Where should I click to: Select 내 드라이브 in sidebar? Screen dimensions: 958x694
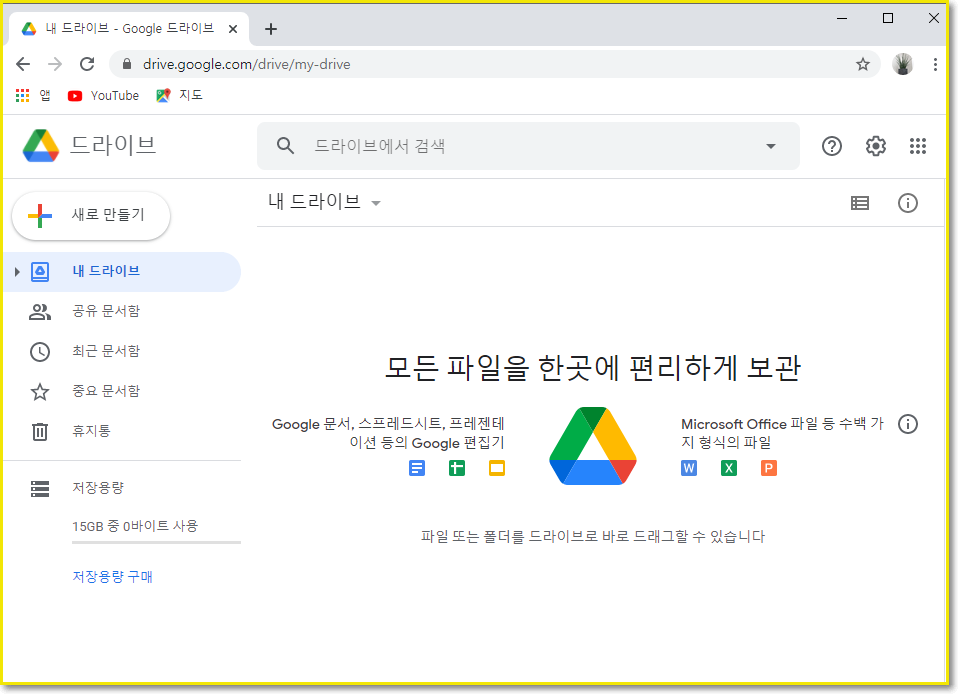pyautogui.click(x=122, y=272)
